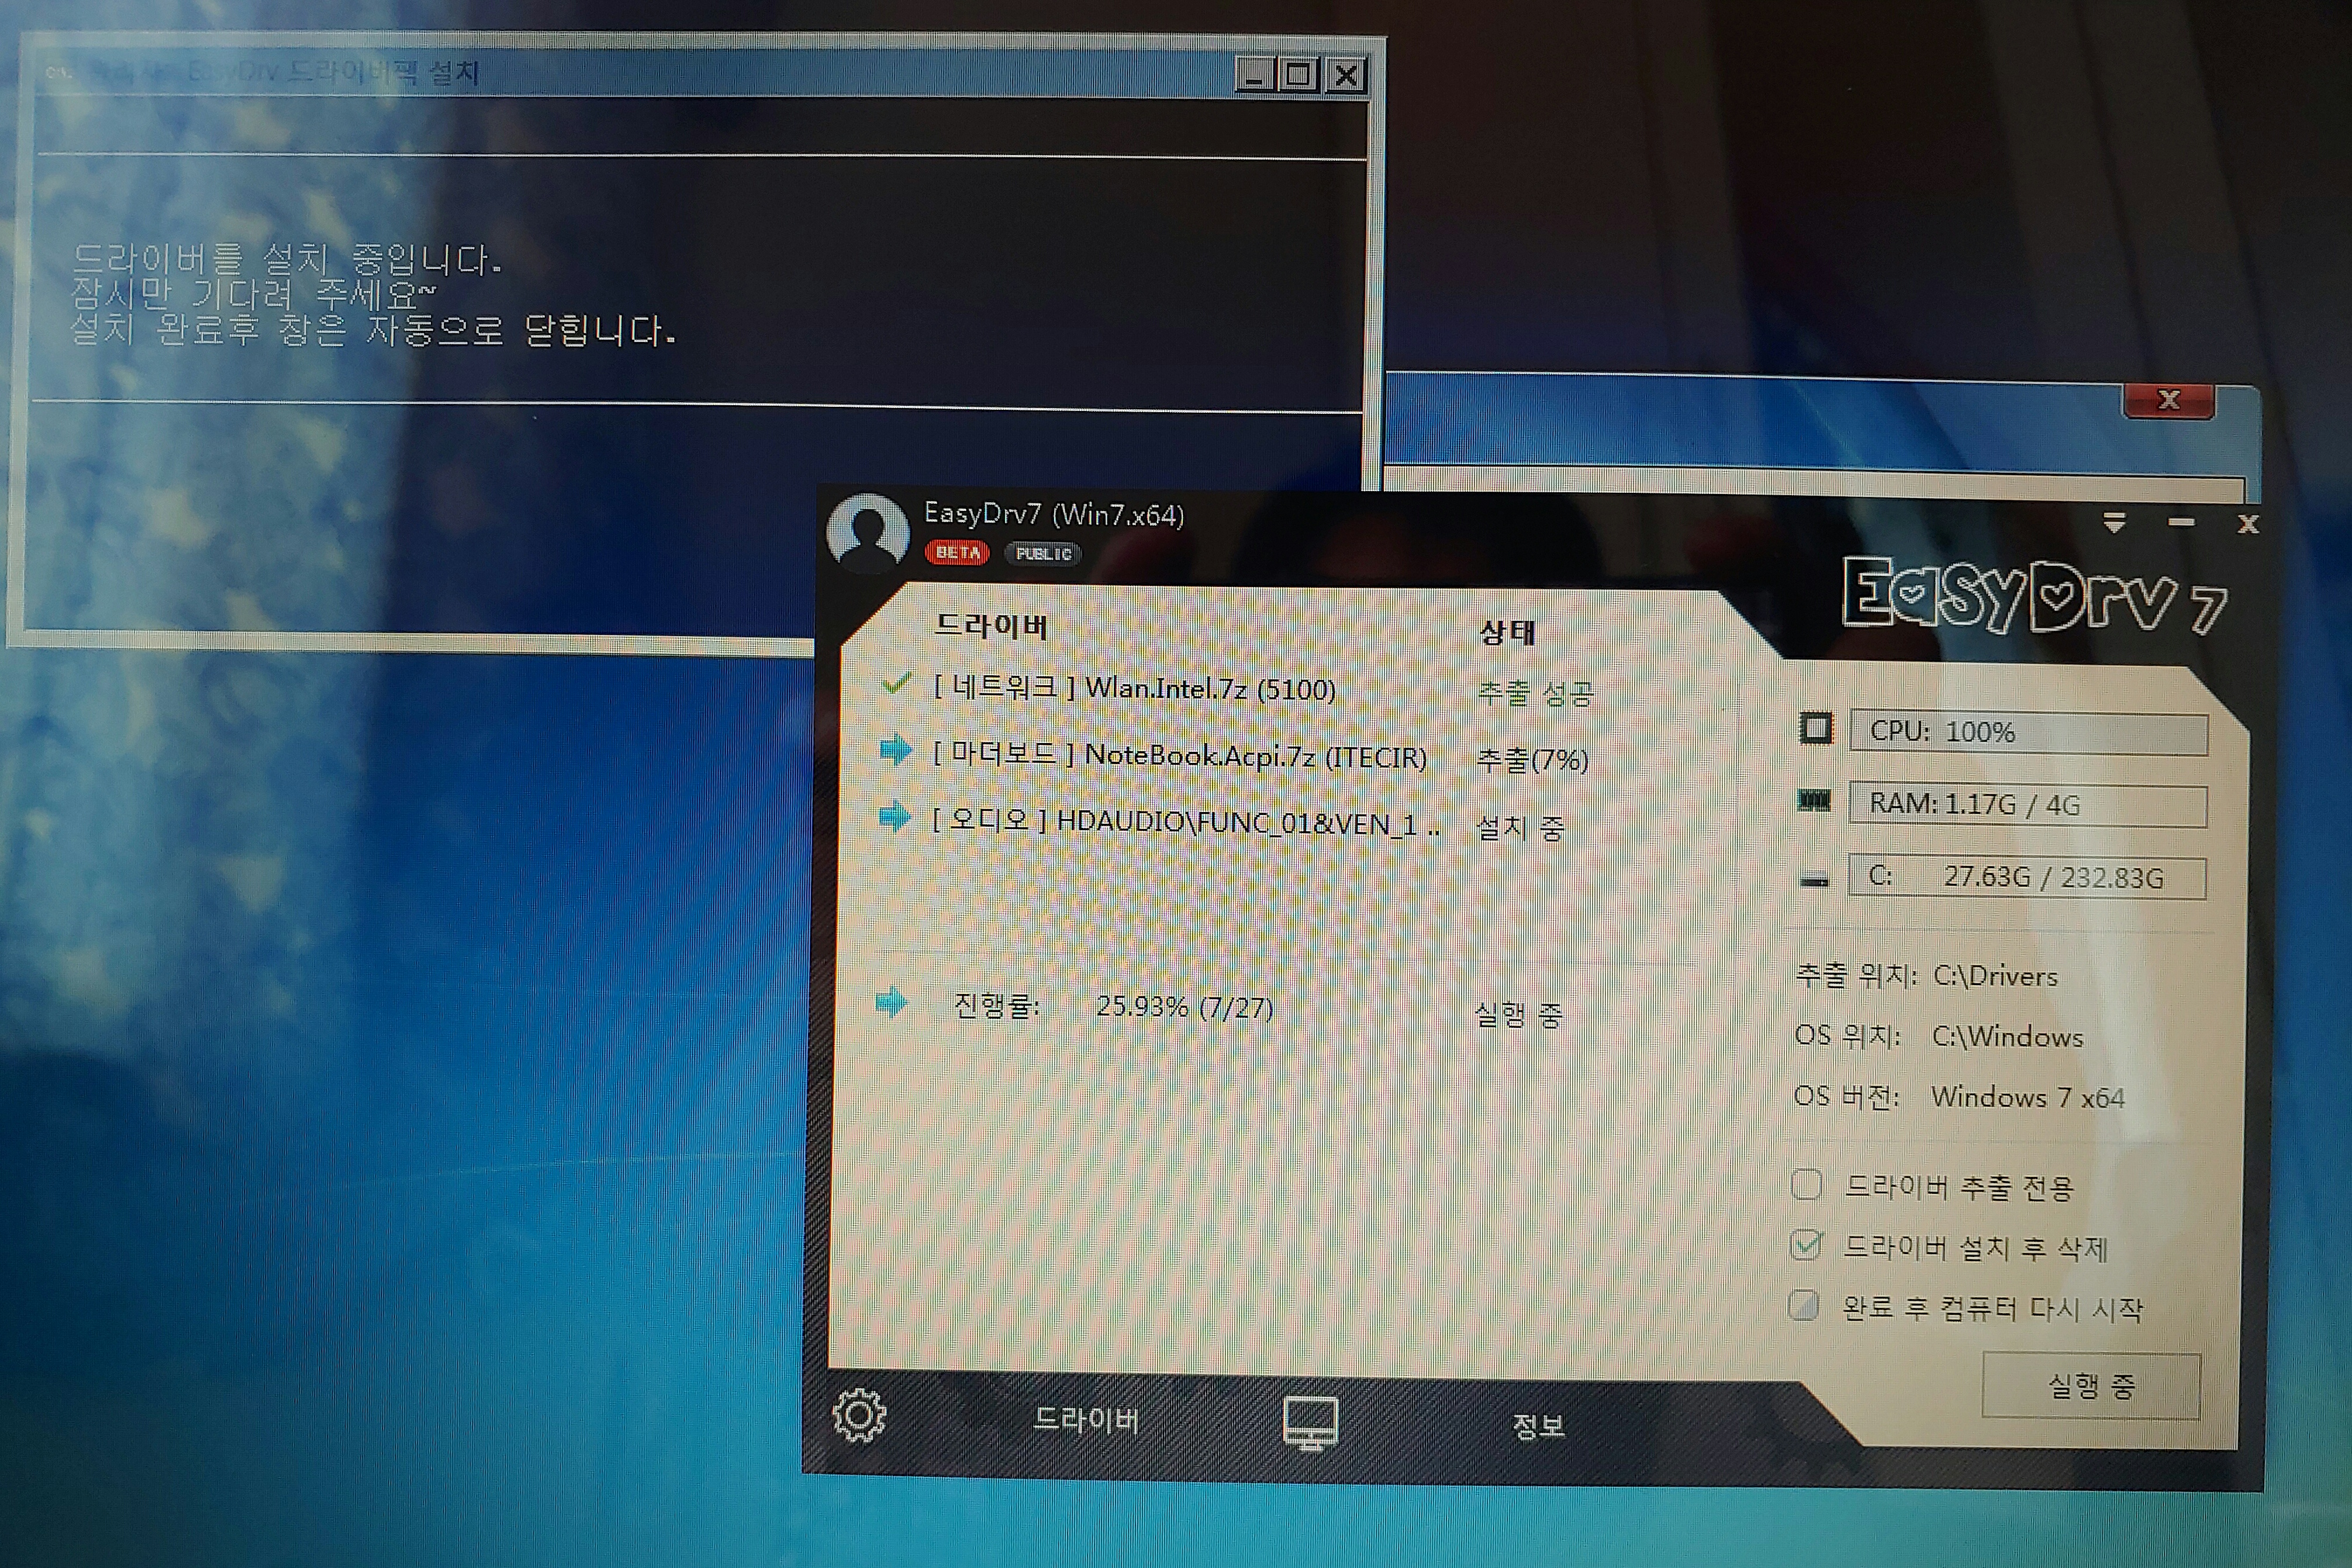The image size is (2352, 1568).
Task: Click the 드라이버 column header
Action: tap(990, 626)
